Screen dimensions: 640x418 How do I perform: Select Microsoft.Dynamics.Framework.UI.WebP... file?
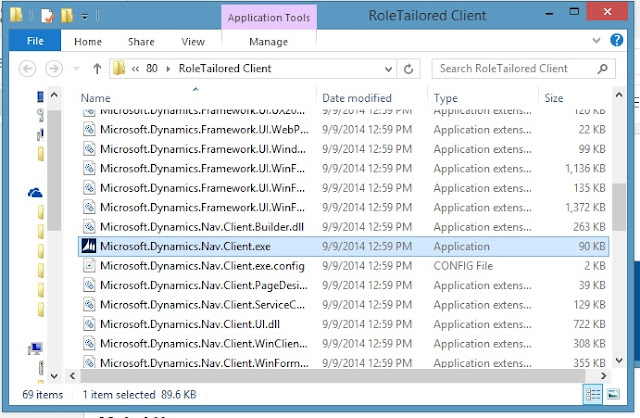click(x=343, y=130)
